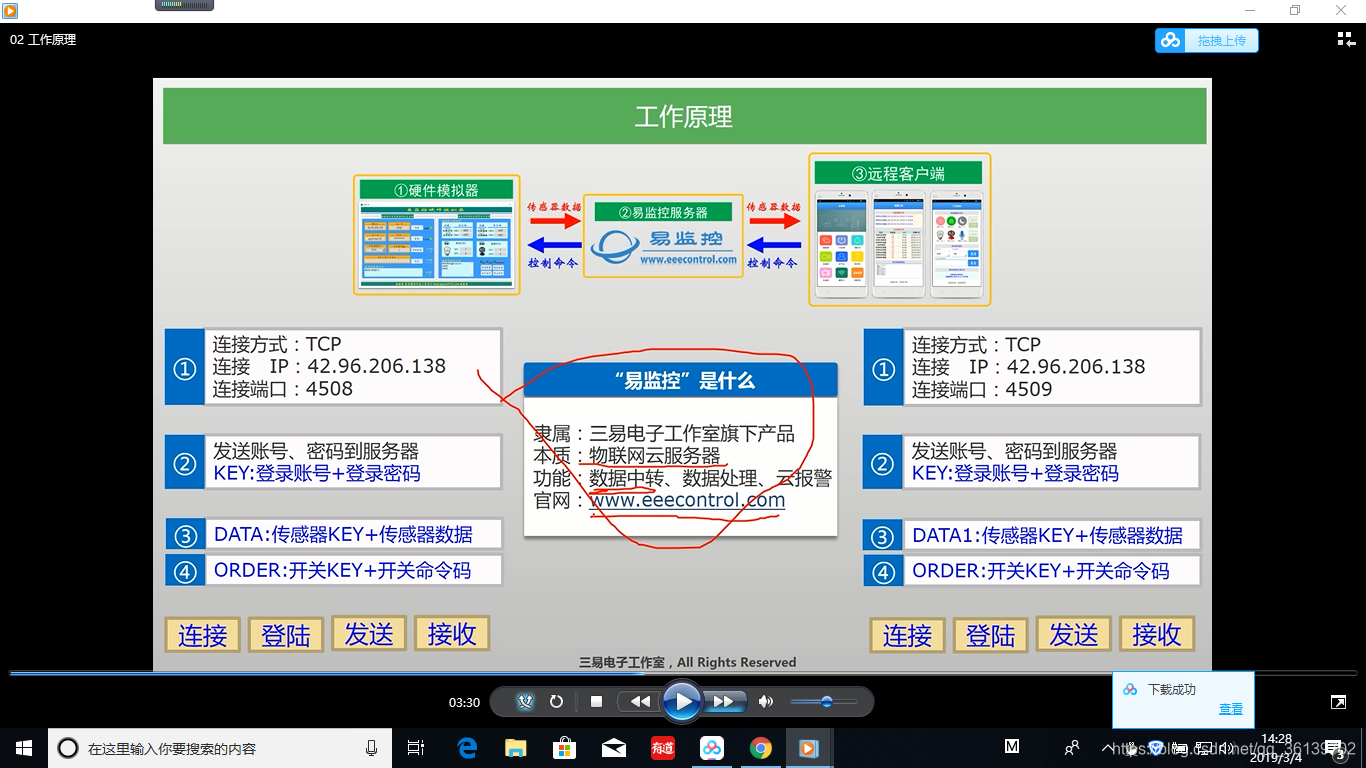Click the 易监控 server logo
The image size is (1366, 768).
(663, 245)
